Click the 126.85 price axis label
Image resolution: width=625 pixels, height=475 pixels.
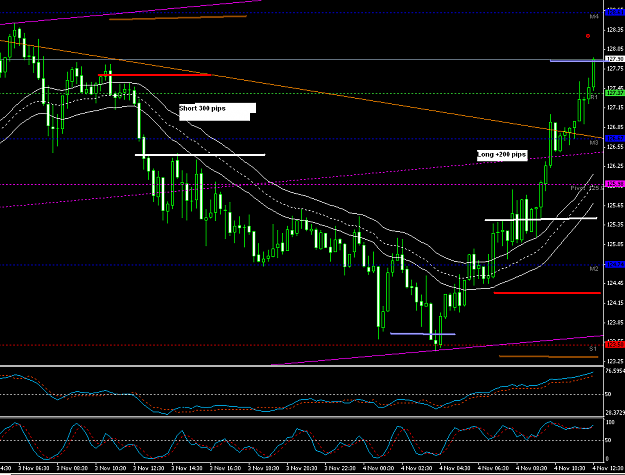615,127
